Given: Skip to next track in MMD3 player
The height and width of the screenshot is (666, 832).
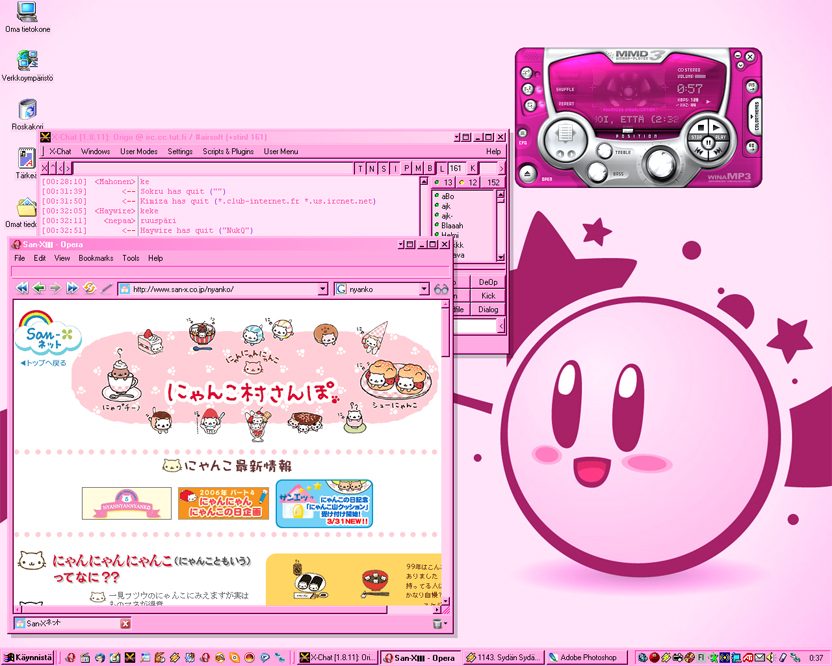Looking at the screenshot, I should [718, 151].
